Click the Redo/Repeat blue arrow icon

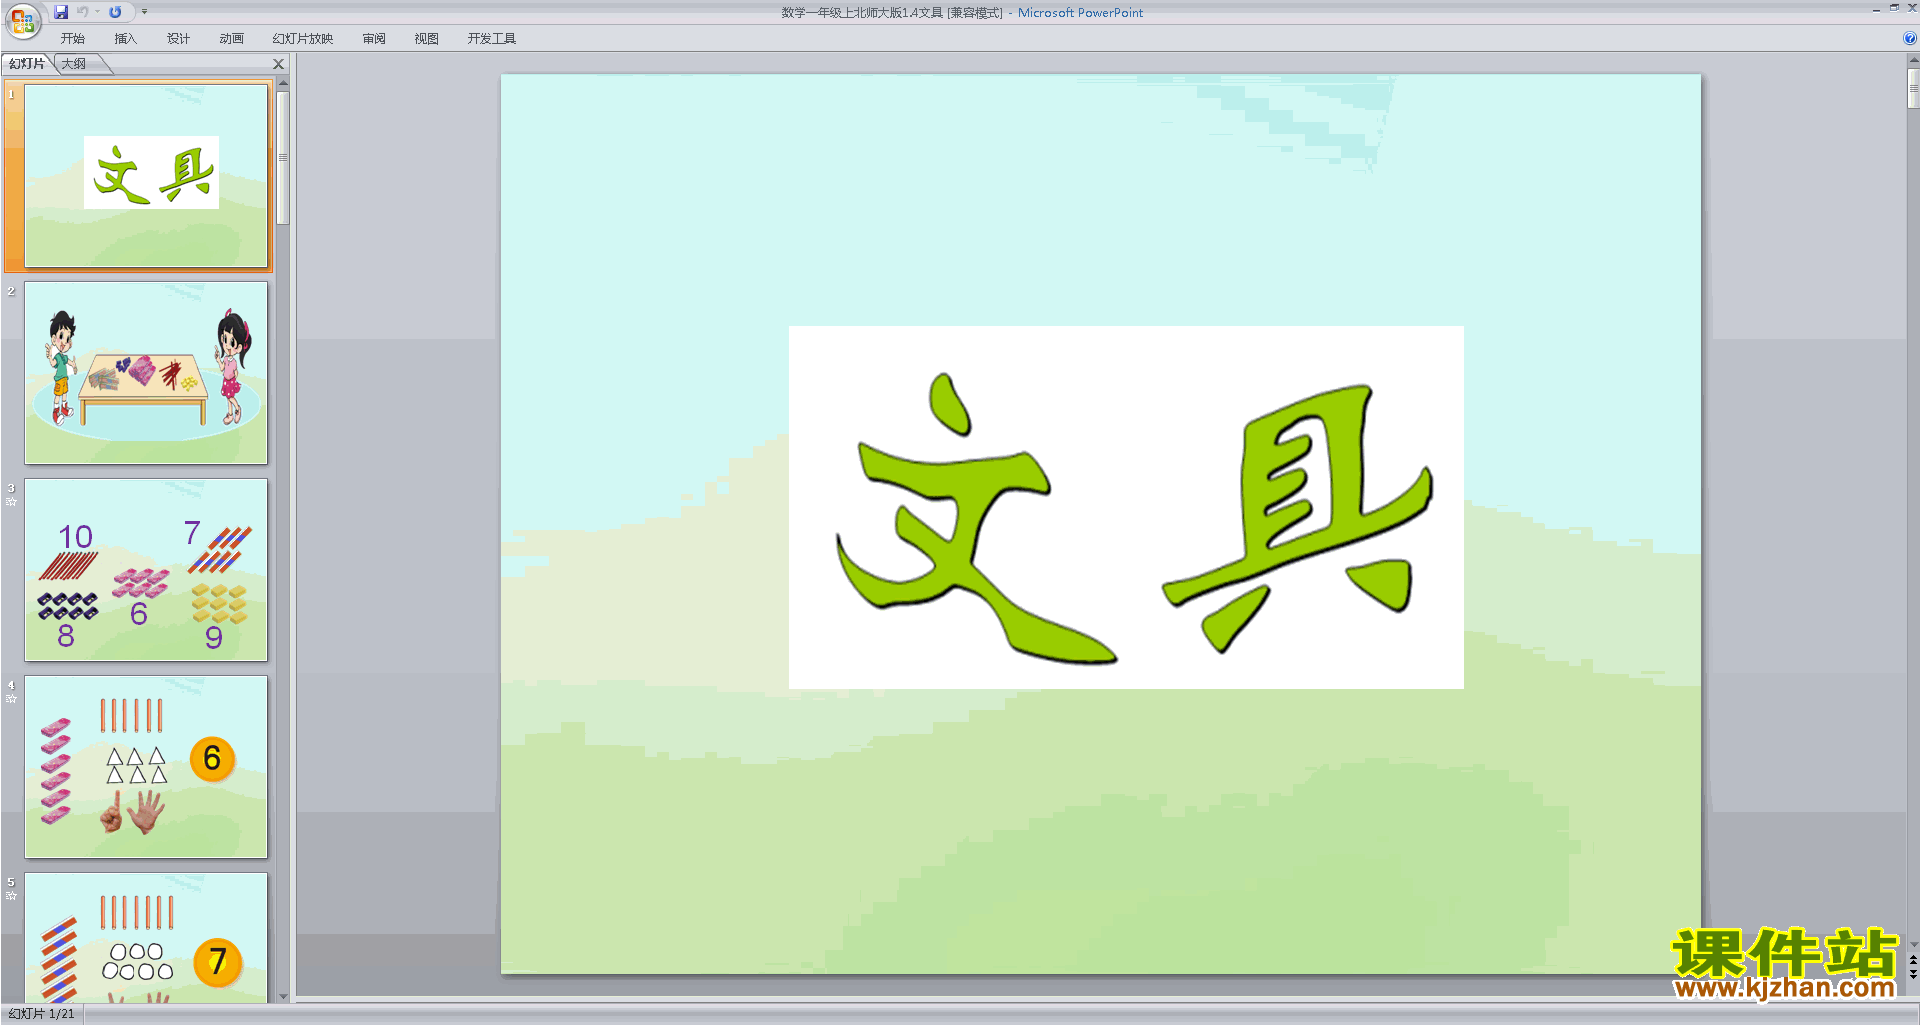[115, 12]
